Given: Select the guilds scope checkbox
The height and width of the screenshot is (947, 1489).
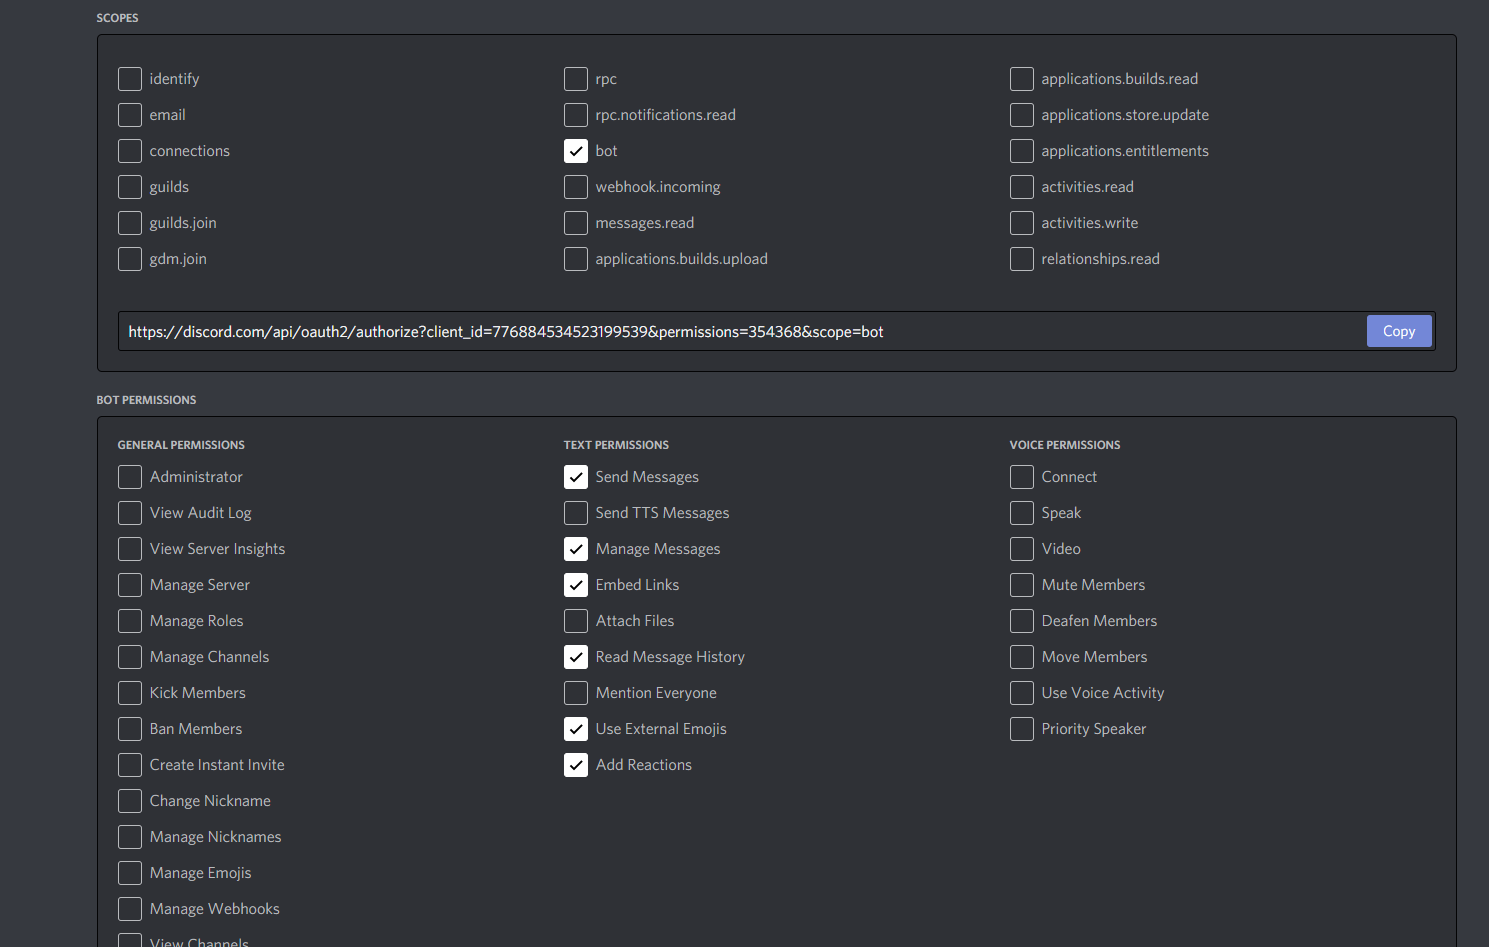Looking at the screenshot, I should [130, 187].
